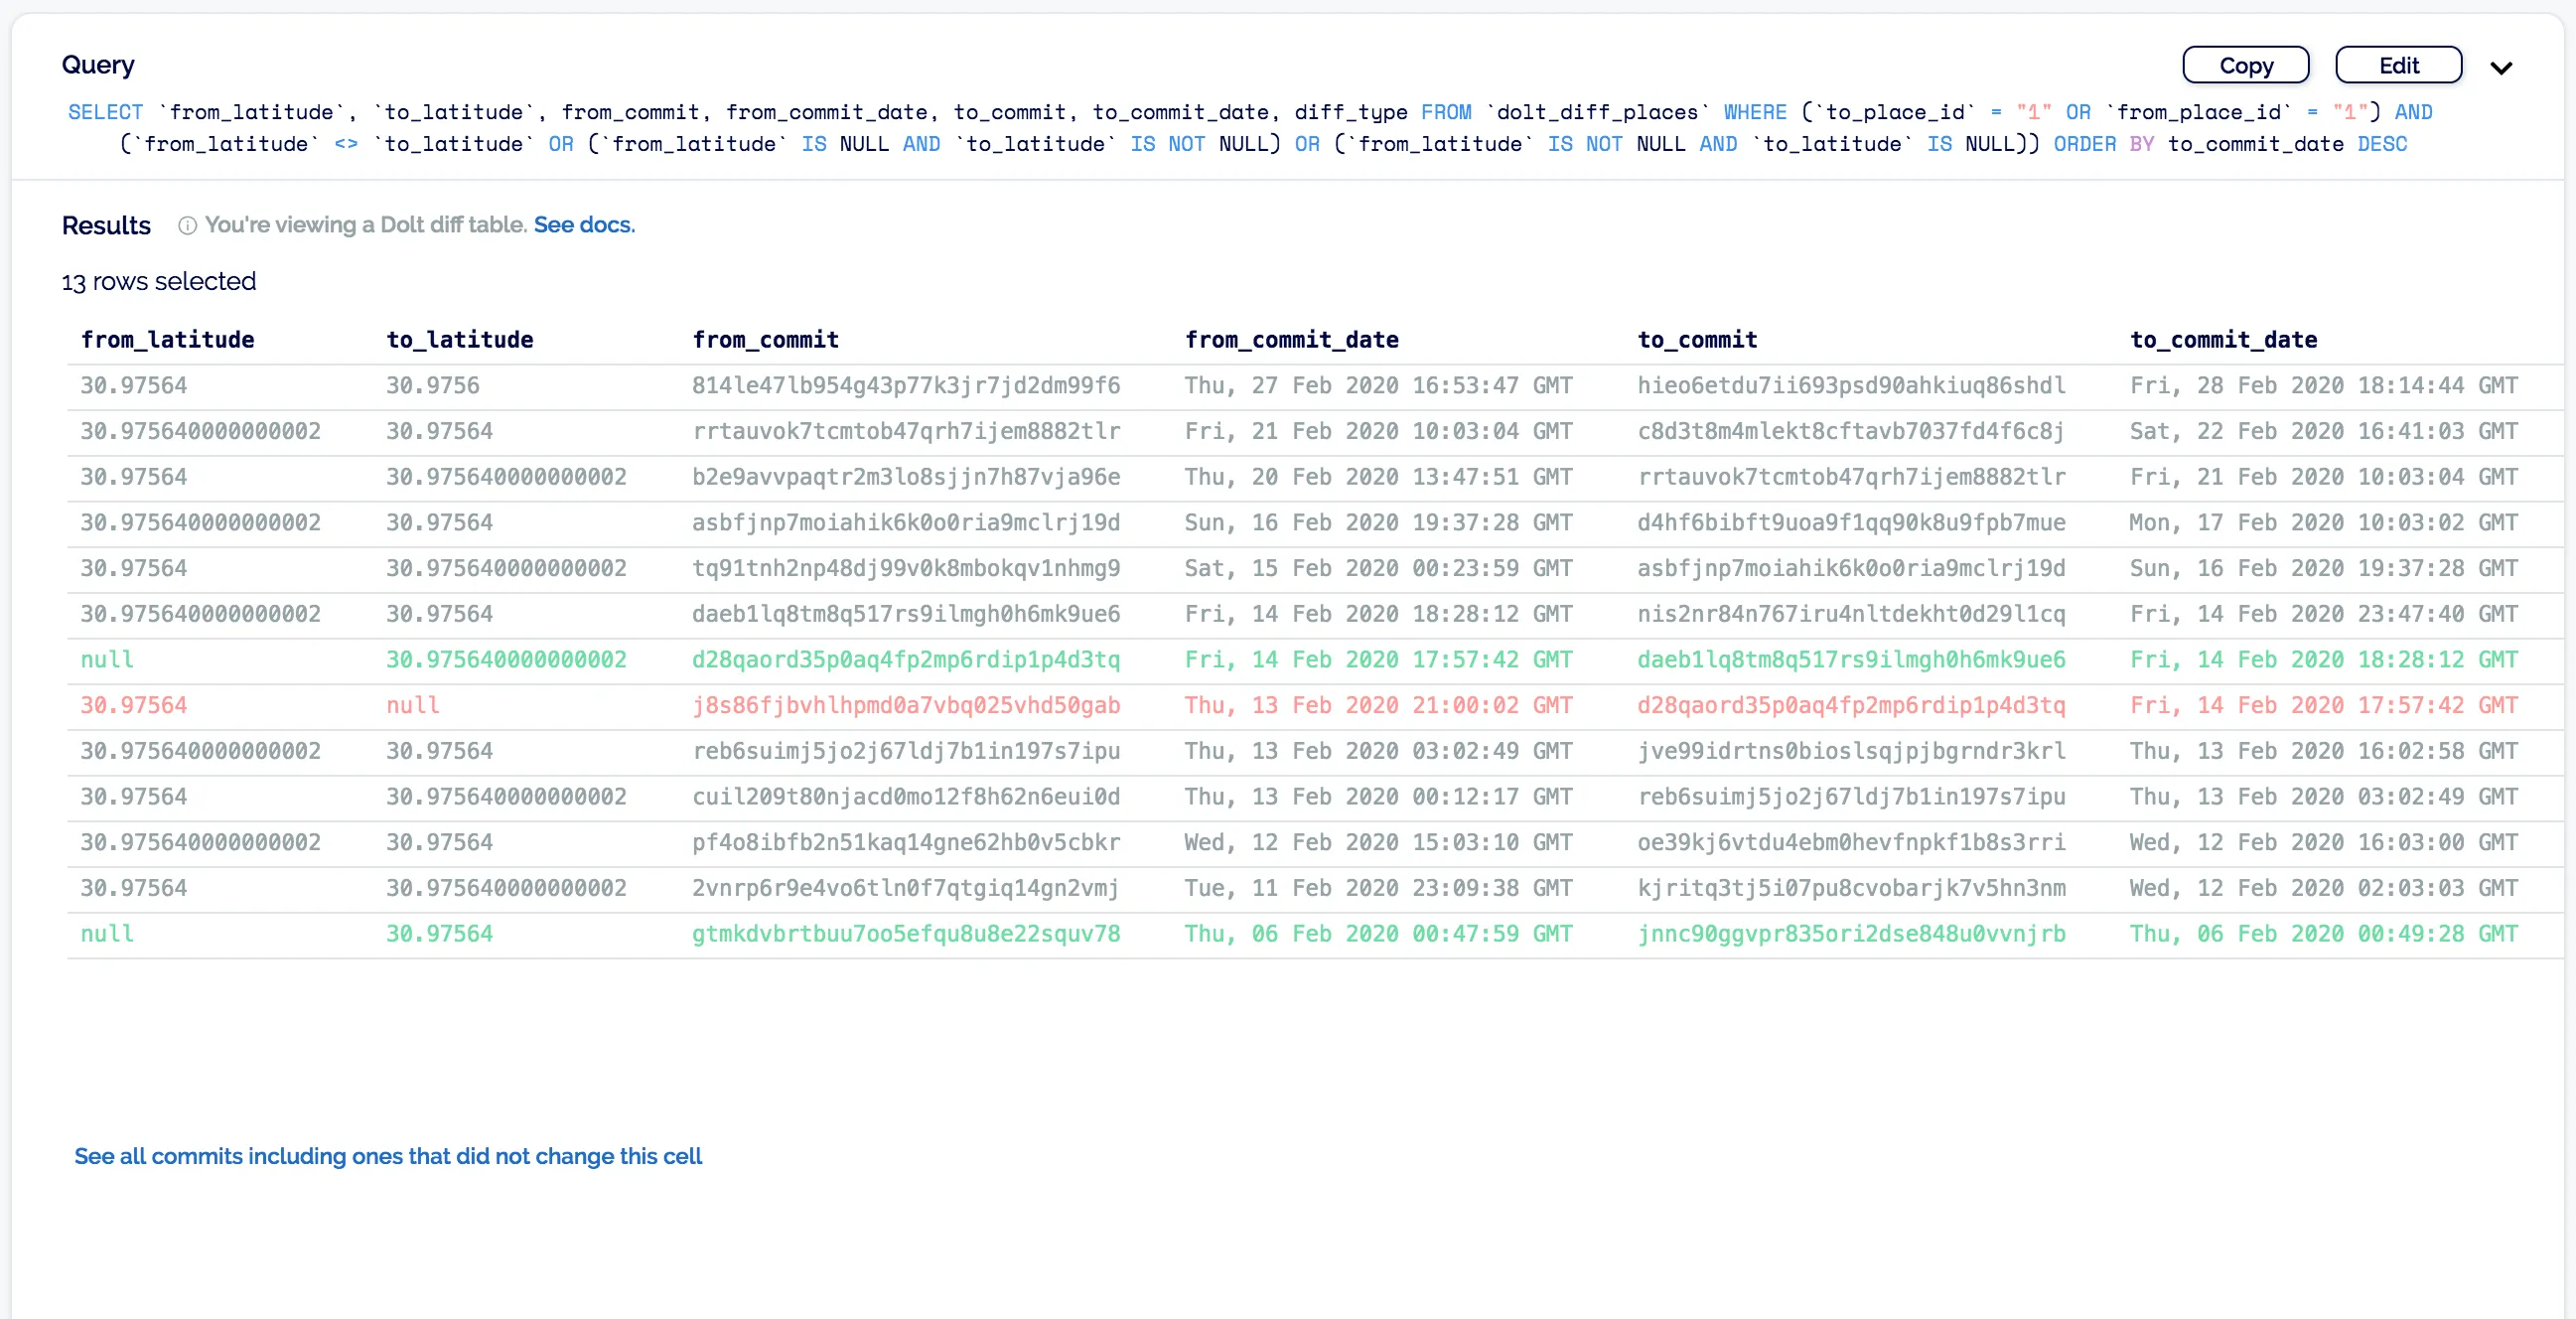The image size is (2576, 1319).
Task: Click to_commit jve99idrtns0bioslsqjpjbgrndr3krl
Action: point(1851,751)
